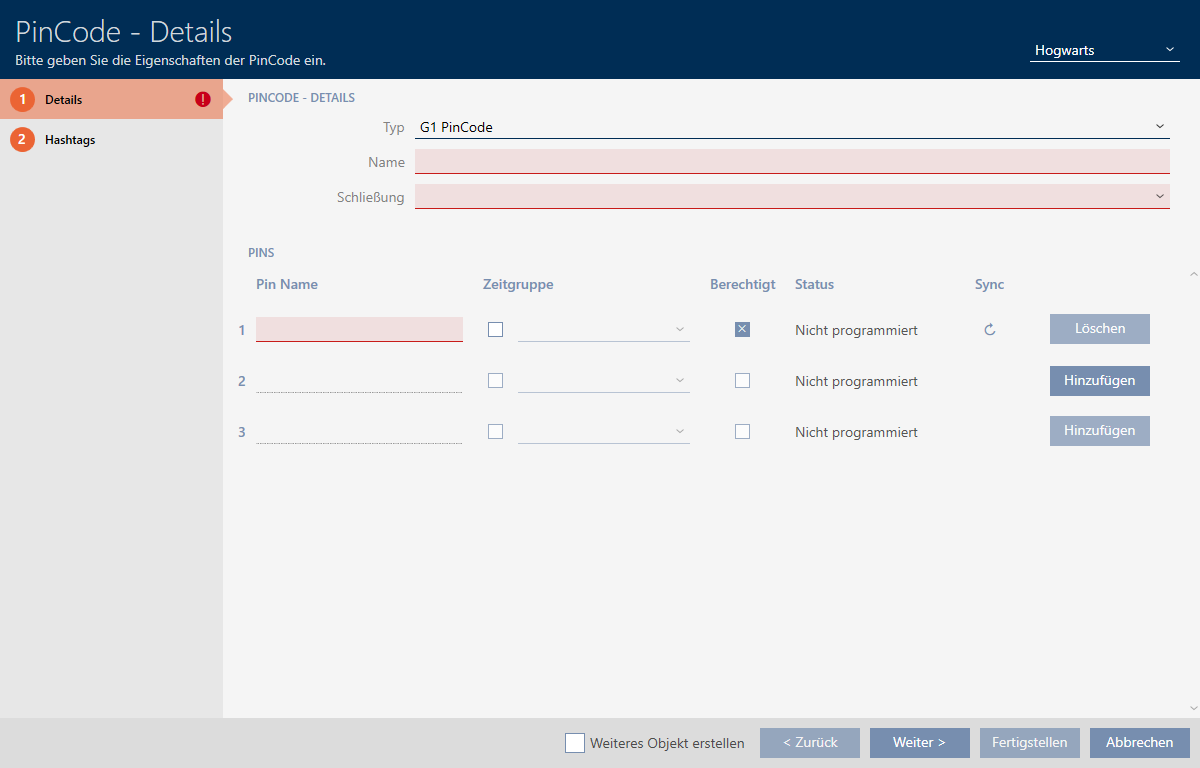
Task: Click the Pin Name field for pin 1
Action: pyautogui.click(x=359, y=329)
